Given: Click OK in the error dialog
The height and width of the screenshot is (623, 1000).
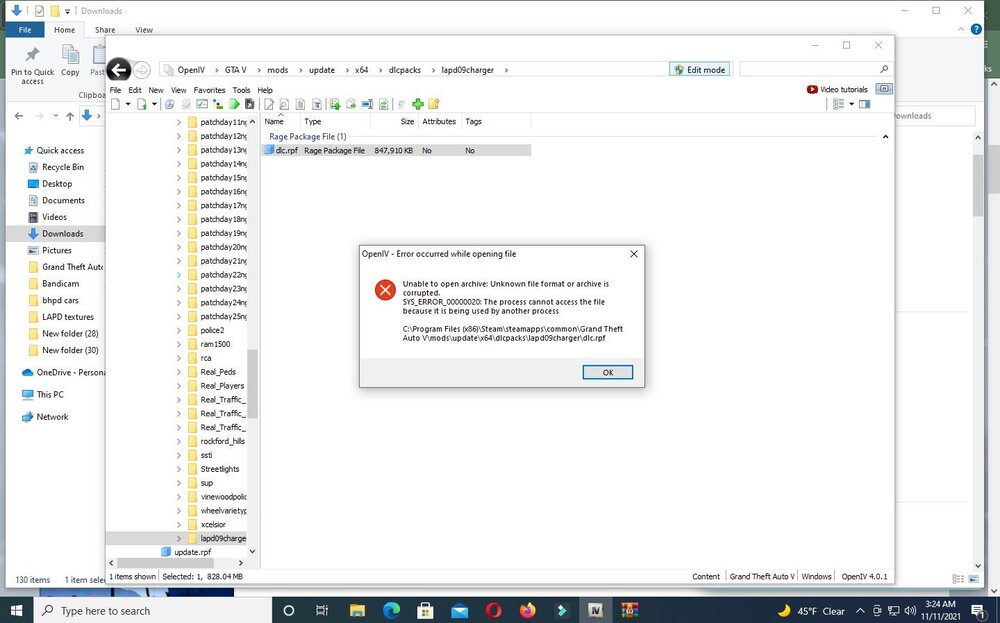Looking at the screenshot, I should tap(608, 372).
